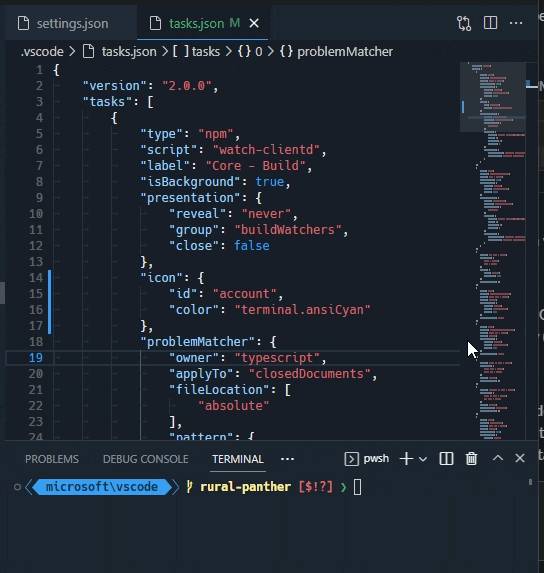Create a new terminal with plus icon

coord(406,459)
